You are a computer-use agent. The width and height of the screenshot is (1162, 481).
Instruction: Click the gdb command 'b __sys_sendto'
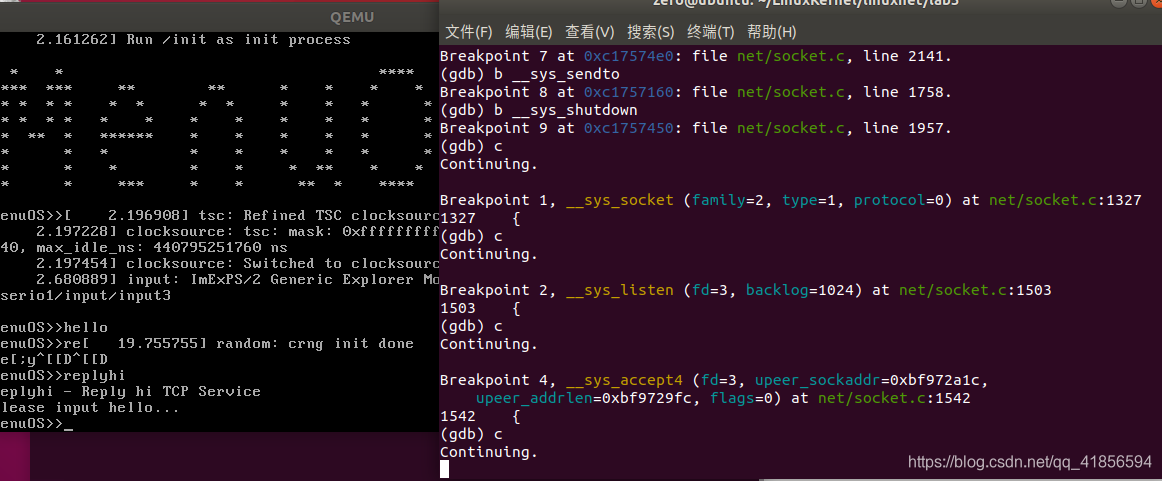(557, 75)
